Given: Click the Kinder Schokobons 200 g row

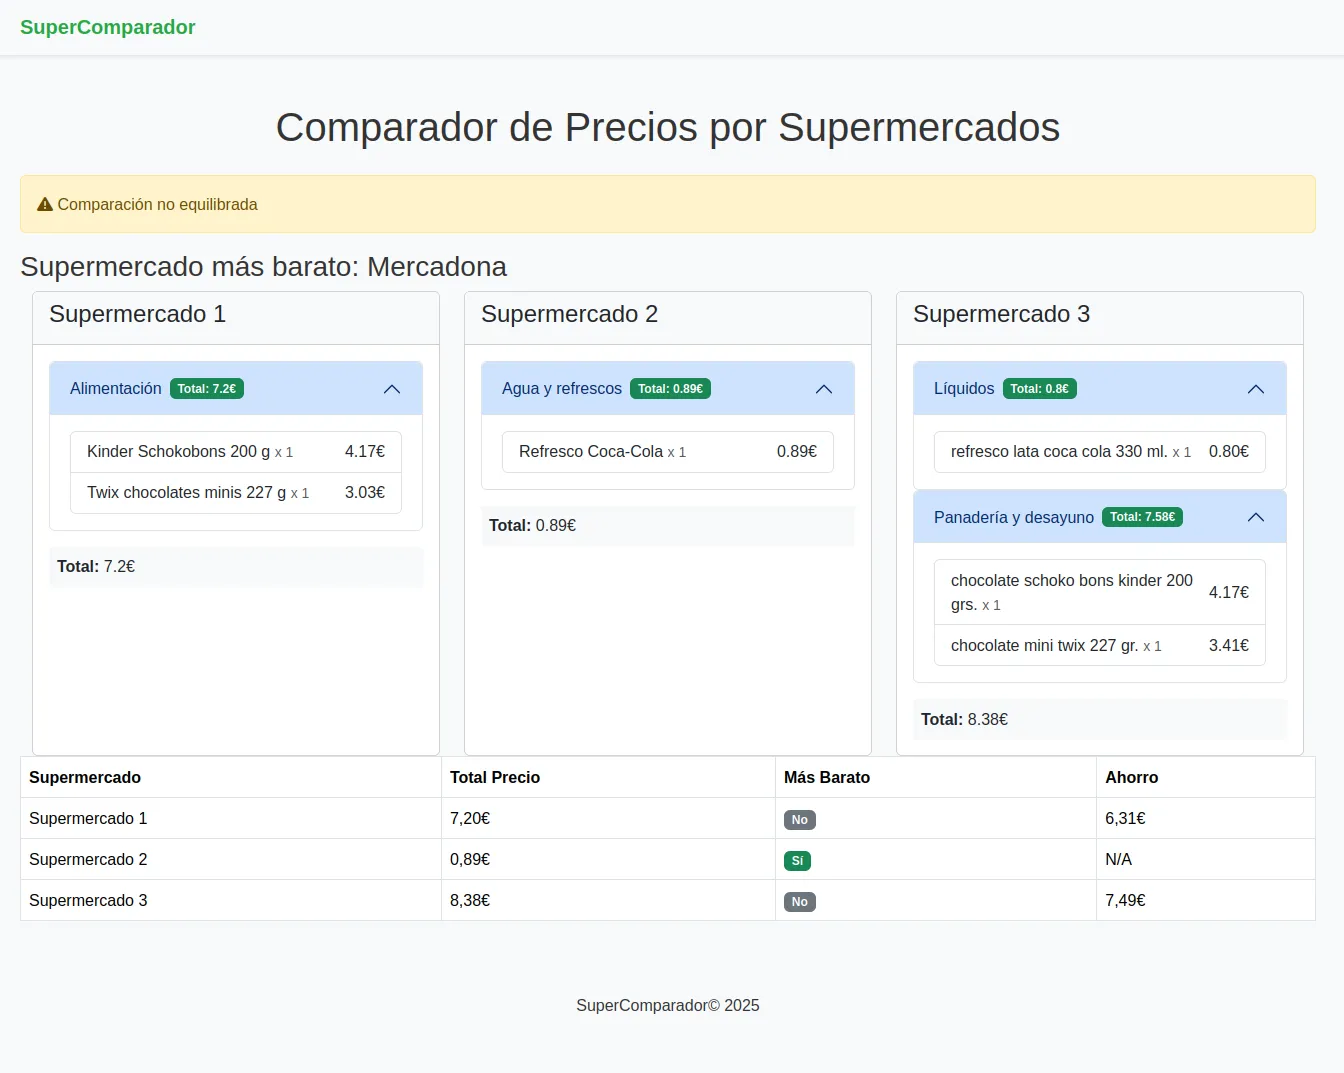Looking at the screenshot, I should 235,451.
